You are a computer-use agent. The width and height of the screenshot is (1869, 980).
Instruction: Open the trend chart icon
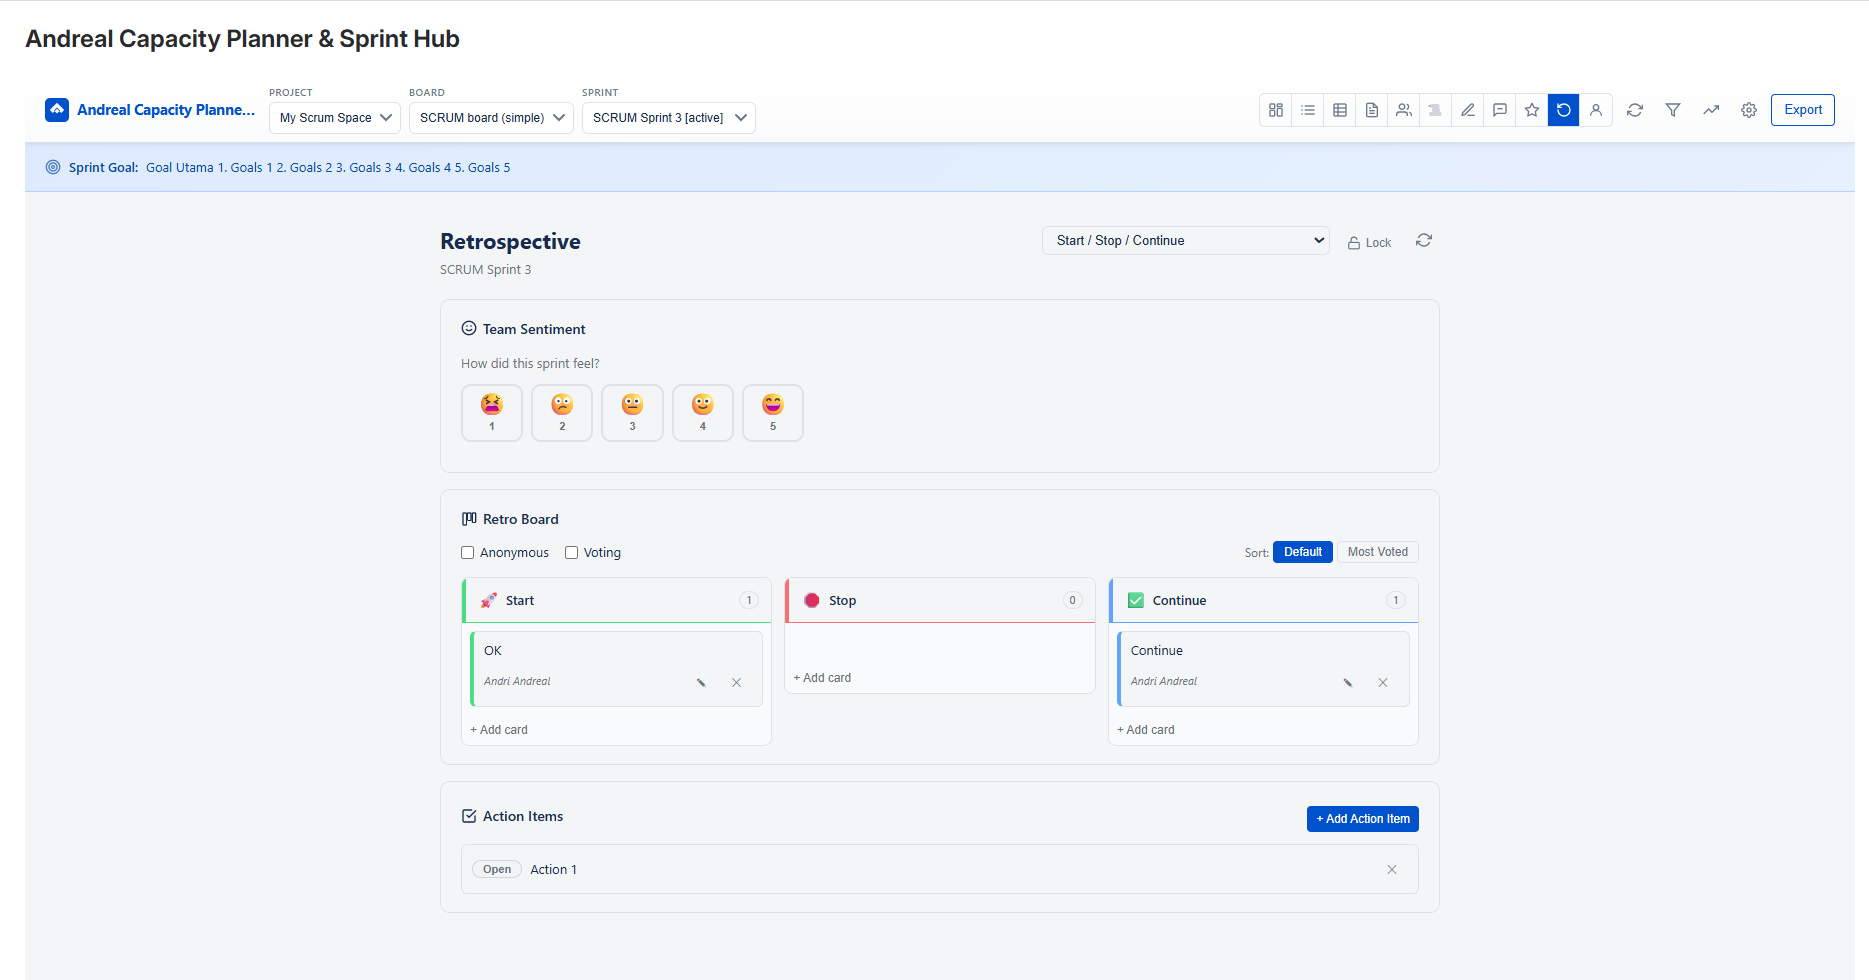pyautogui.click(x=1711, y=110)
